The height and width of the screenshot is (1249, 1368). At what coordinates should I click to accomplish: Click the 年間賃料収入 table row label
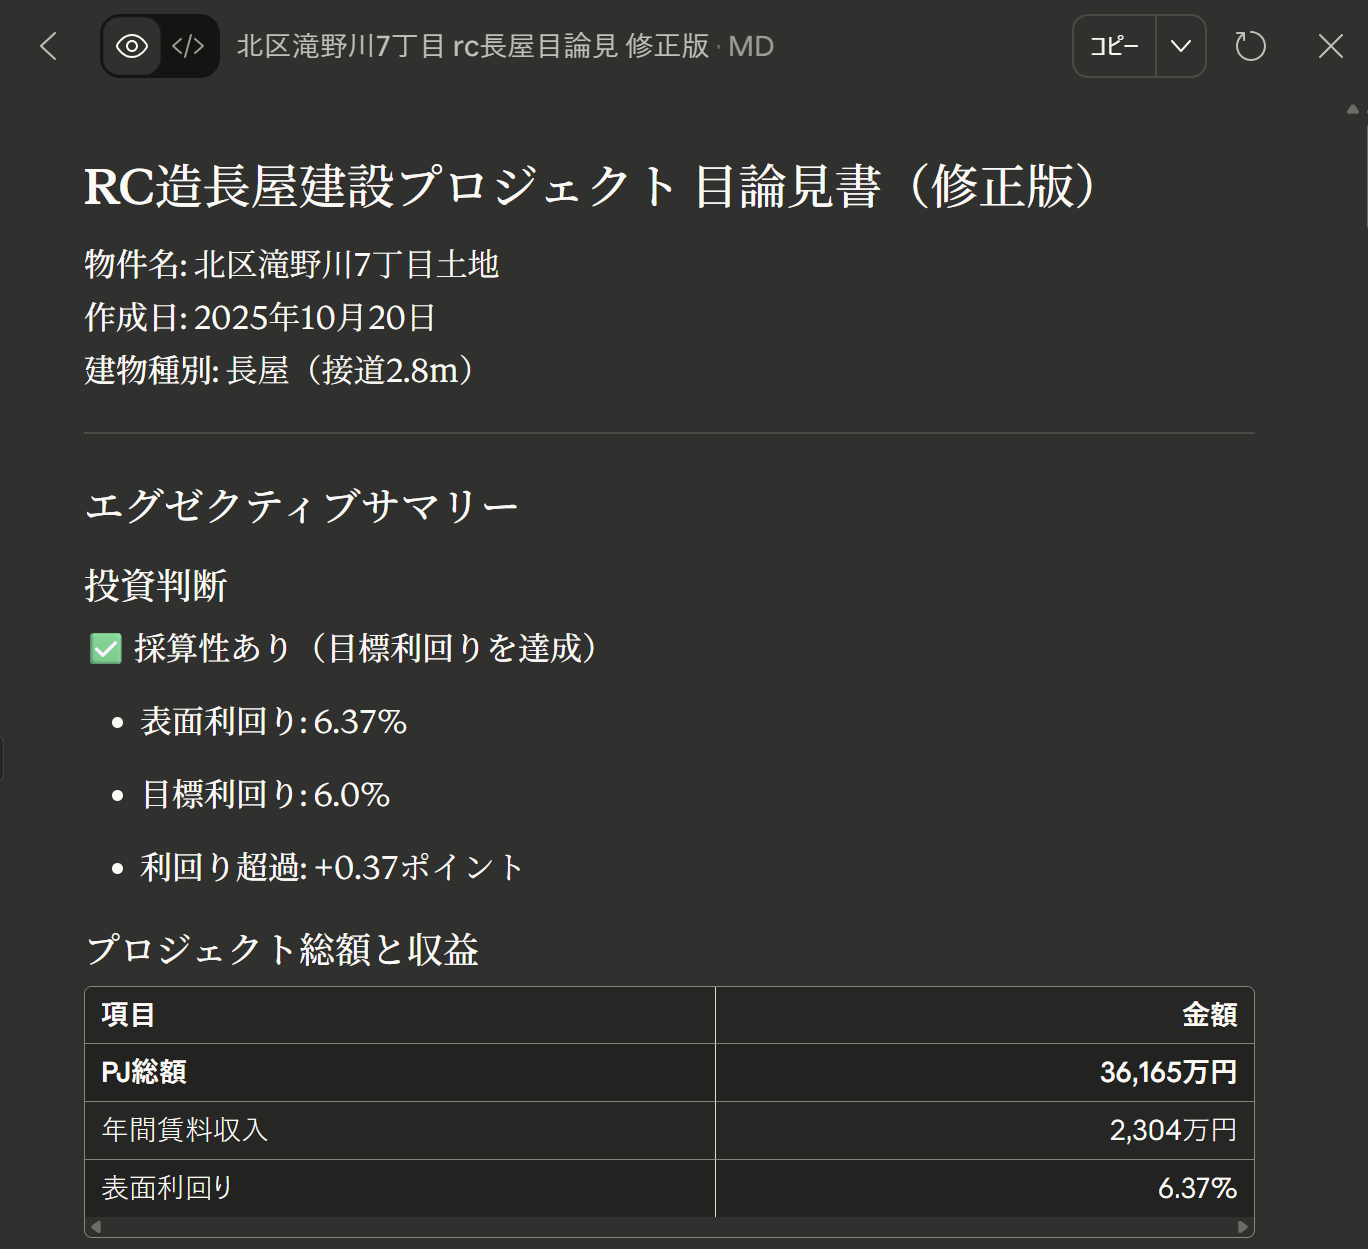pyautogui.click(x=185, y=1130)
